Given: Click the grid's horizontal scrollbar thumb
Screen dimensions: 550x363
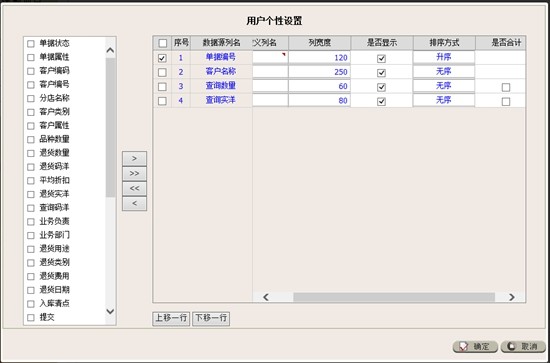Looking at the screenshot, I should pyautogui.click(x=394, y=297).
